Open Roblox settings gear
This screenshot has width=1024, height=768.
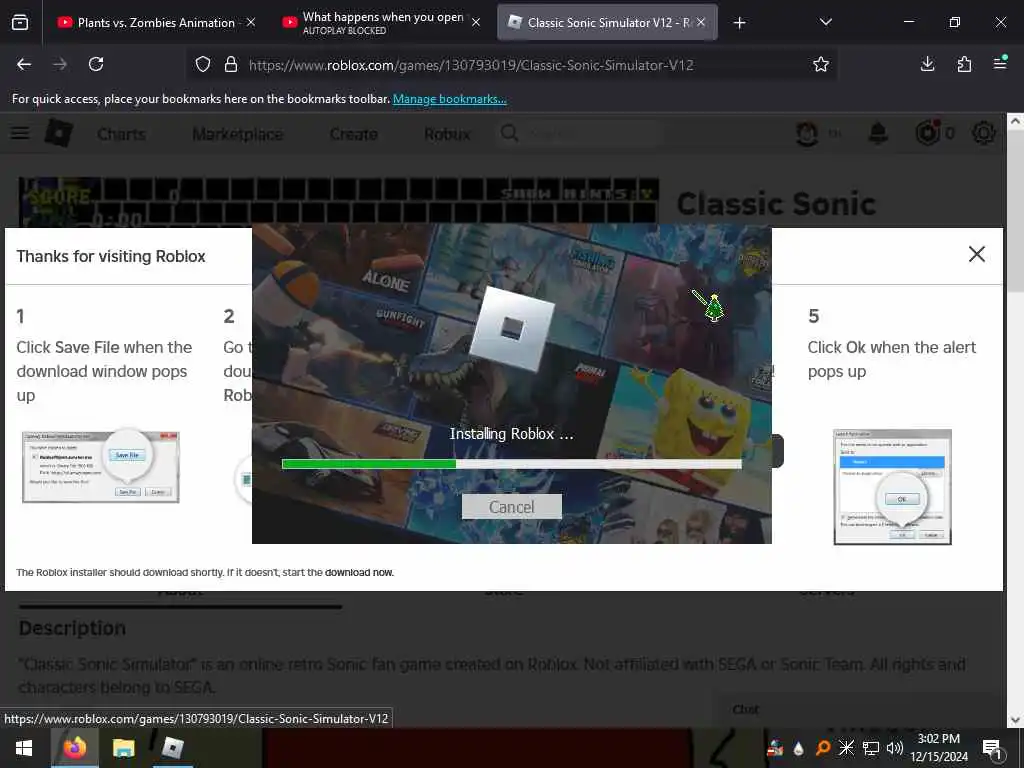[x=984, y=133]
